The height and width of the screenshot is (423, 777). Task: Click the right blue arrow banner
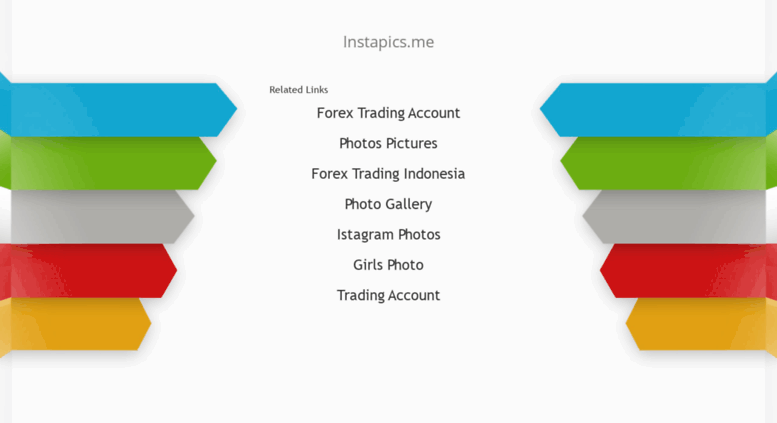[x=658, y=109]
